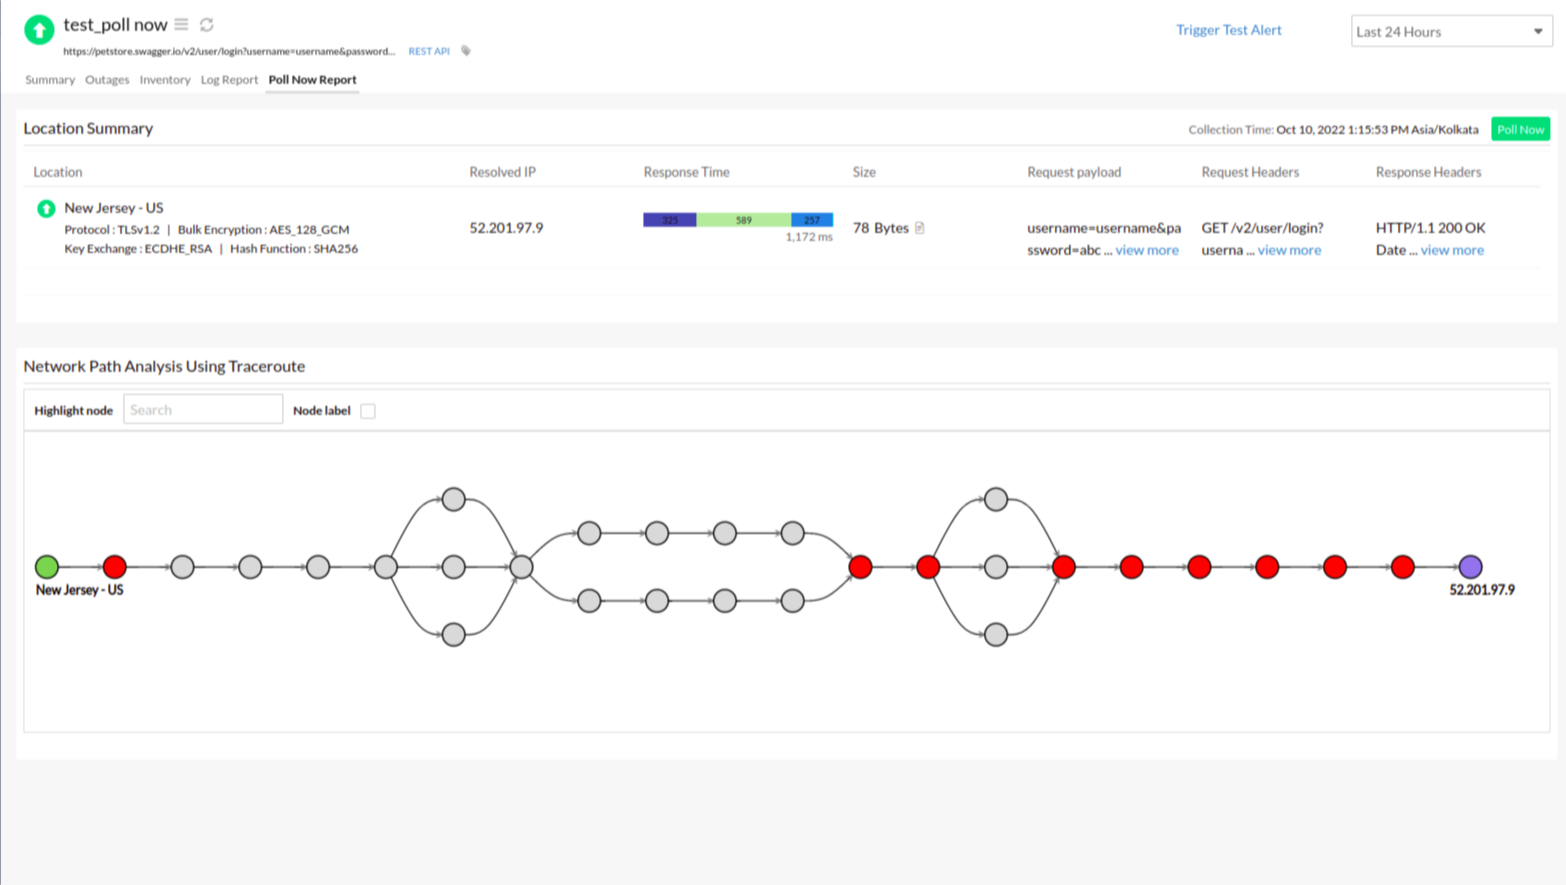Image resolution: width=1566 pixels, height=885 pixels.
Task: Click the refresh icon next to monitor name
Action: pyautogui.click(x=207, y=25)
